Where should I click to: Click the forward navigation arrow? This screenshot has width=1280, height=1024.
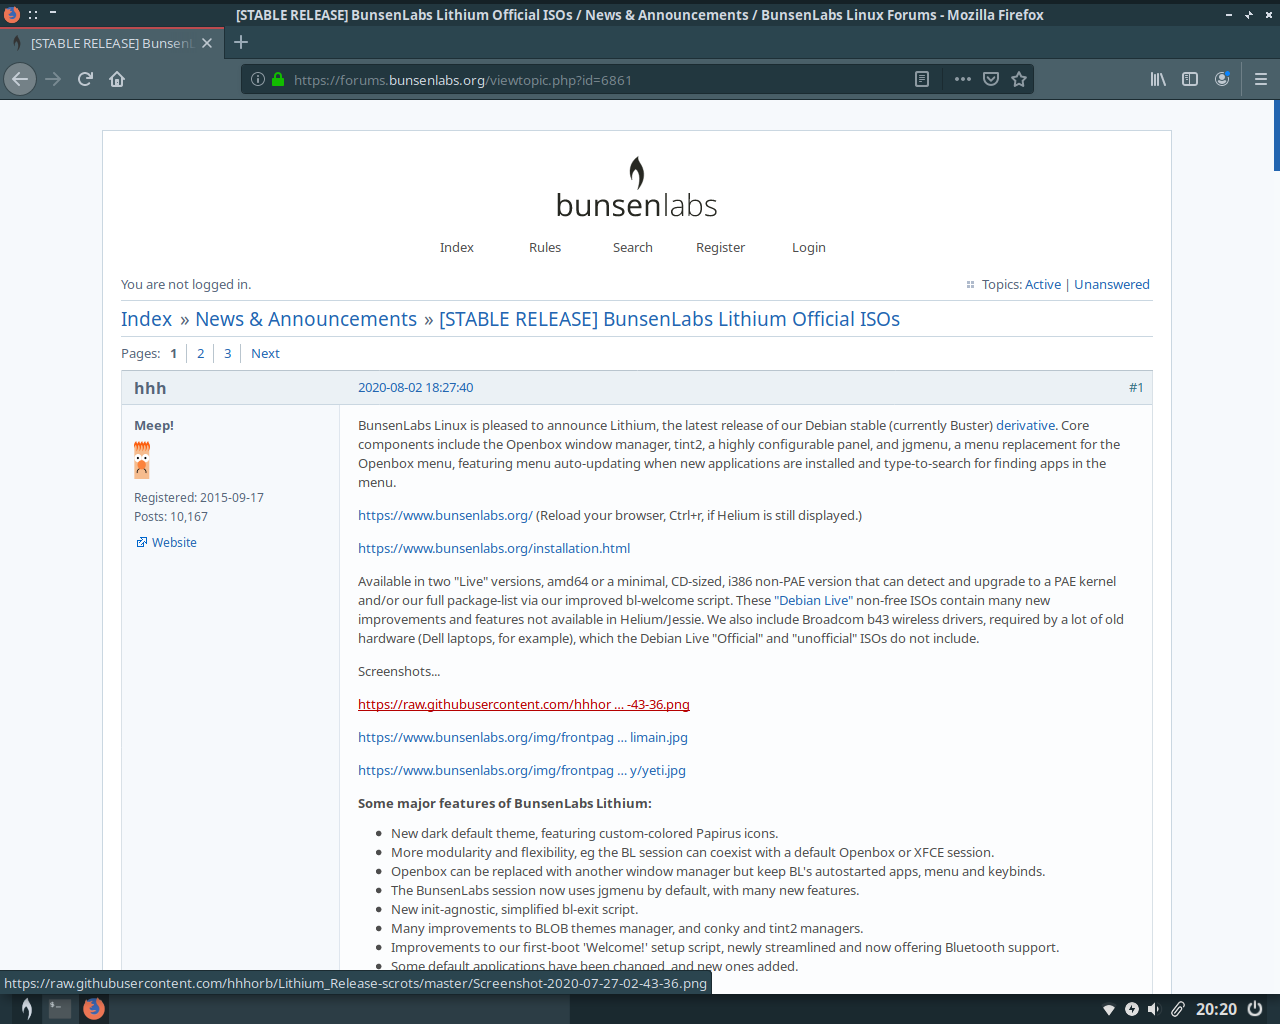coord(53,79)
